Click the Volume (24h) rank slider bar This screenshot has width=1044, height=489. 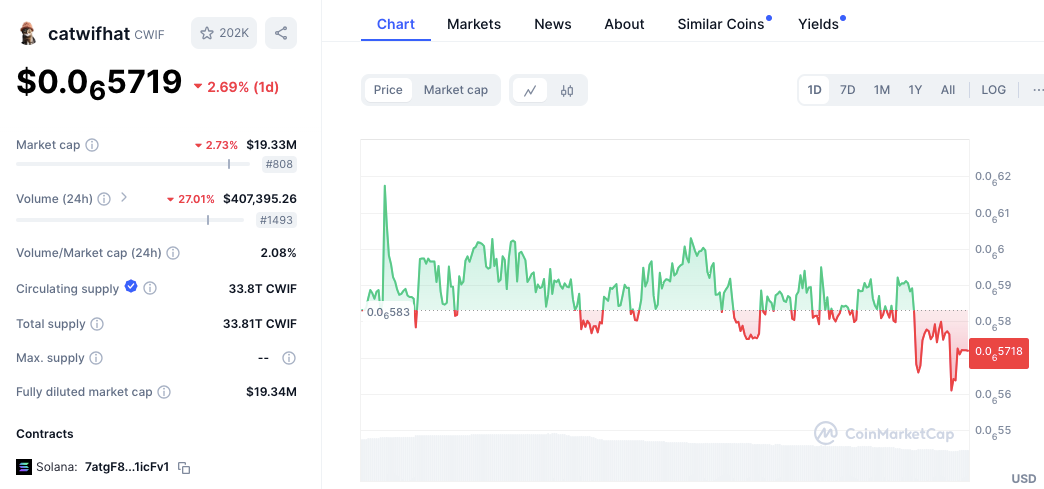pos(129,220)
